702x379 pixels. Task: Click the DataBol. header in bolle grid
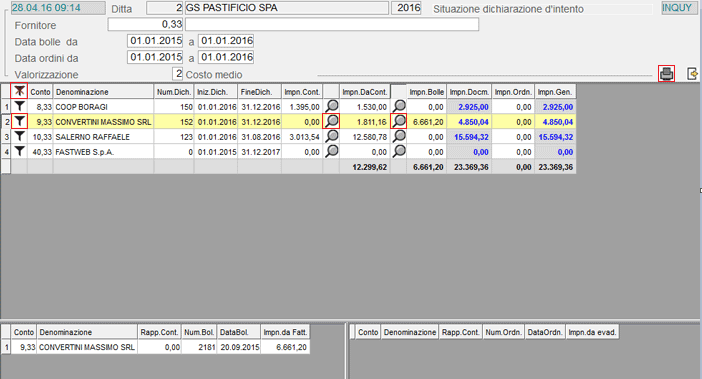(x=239, y=332)
